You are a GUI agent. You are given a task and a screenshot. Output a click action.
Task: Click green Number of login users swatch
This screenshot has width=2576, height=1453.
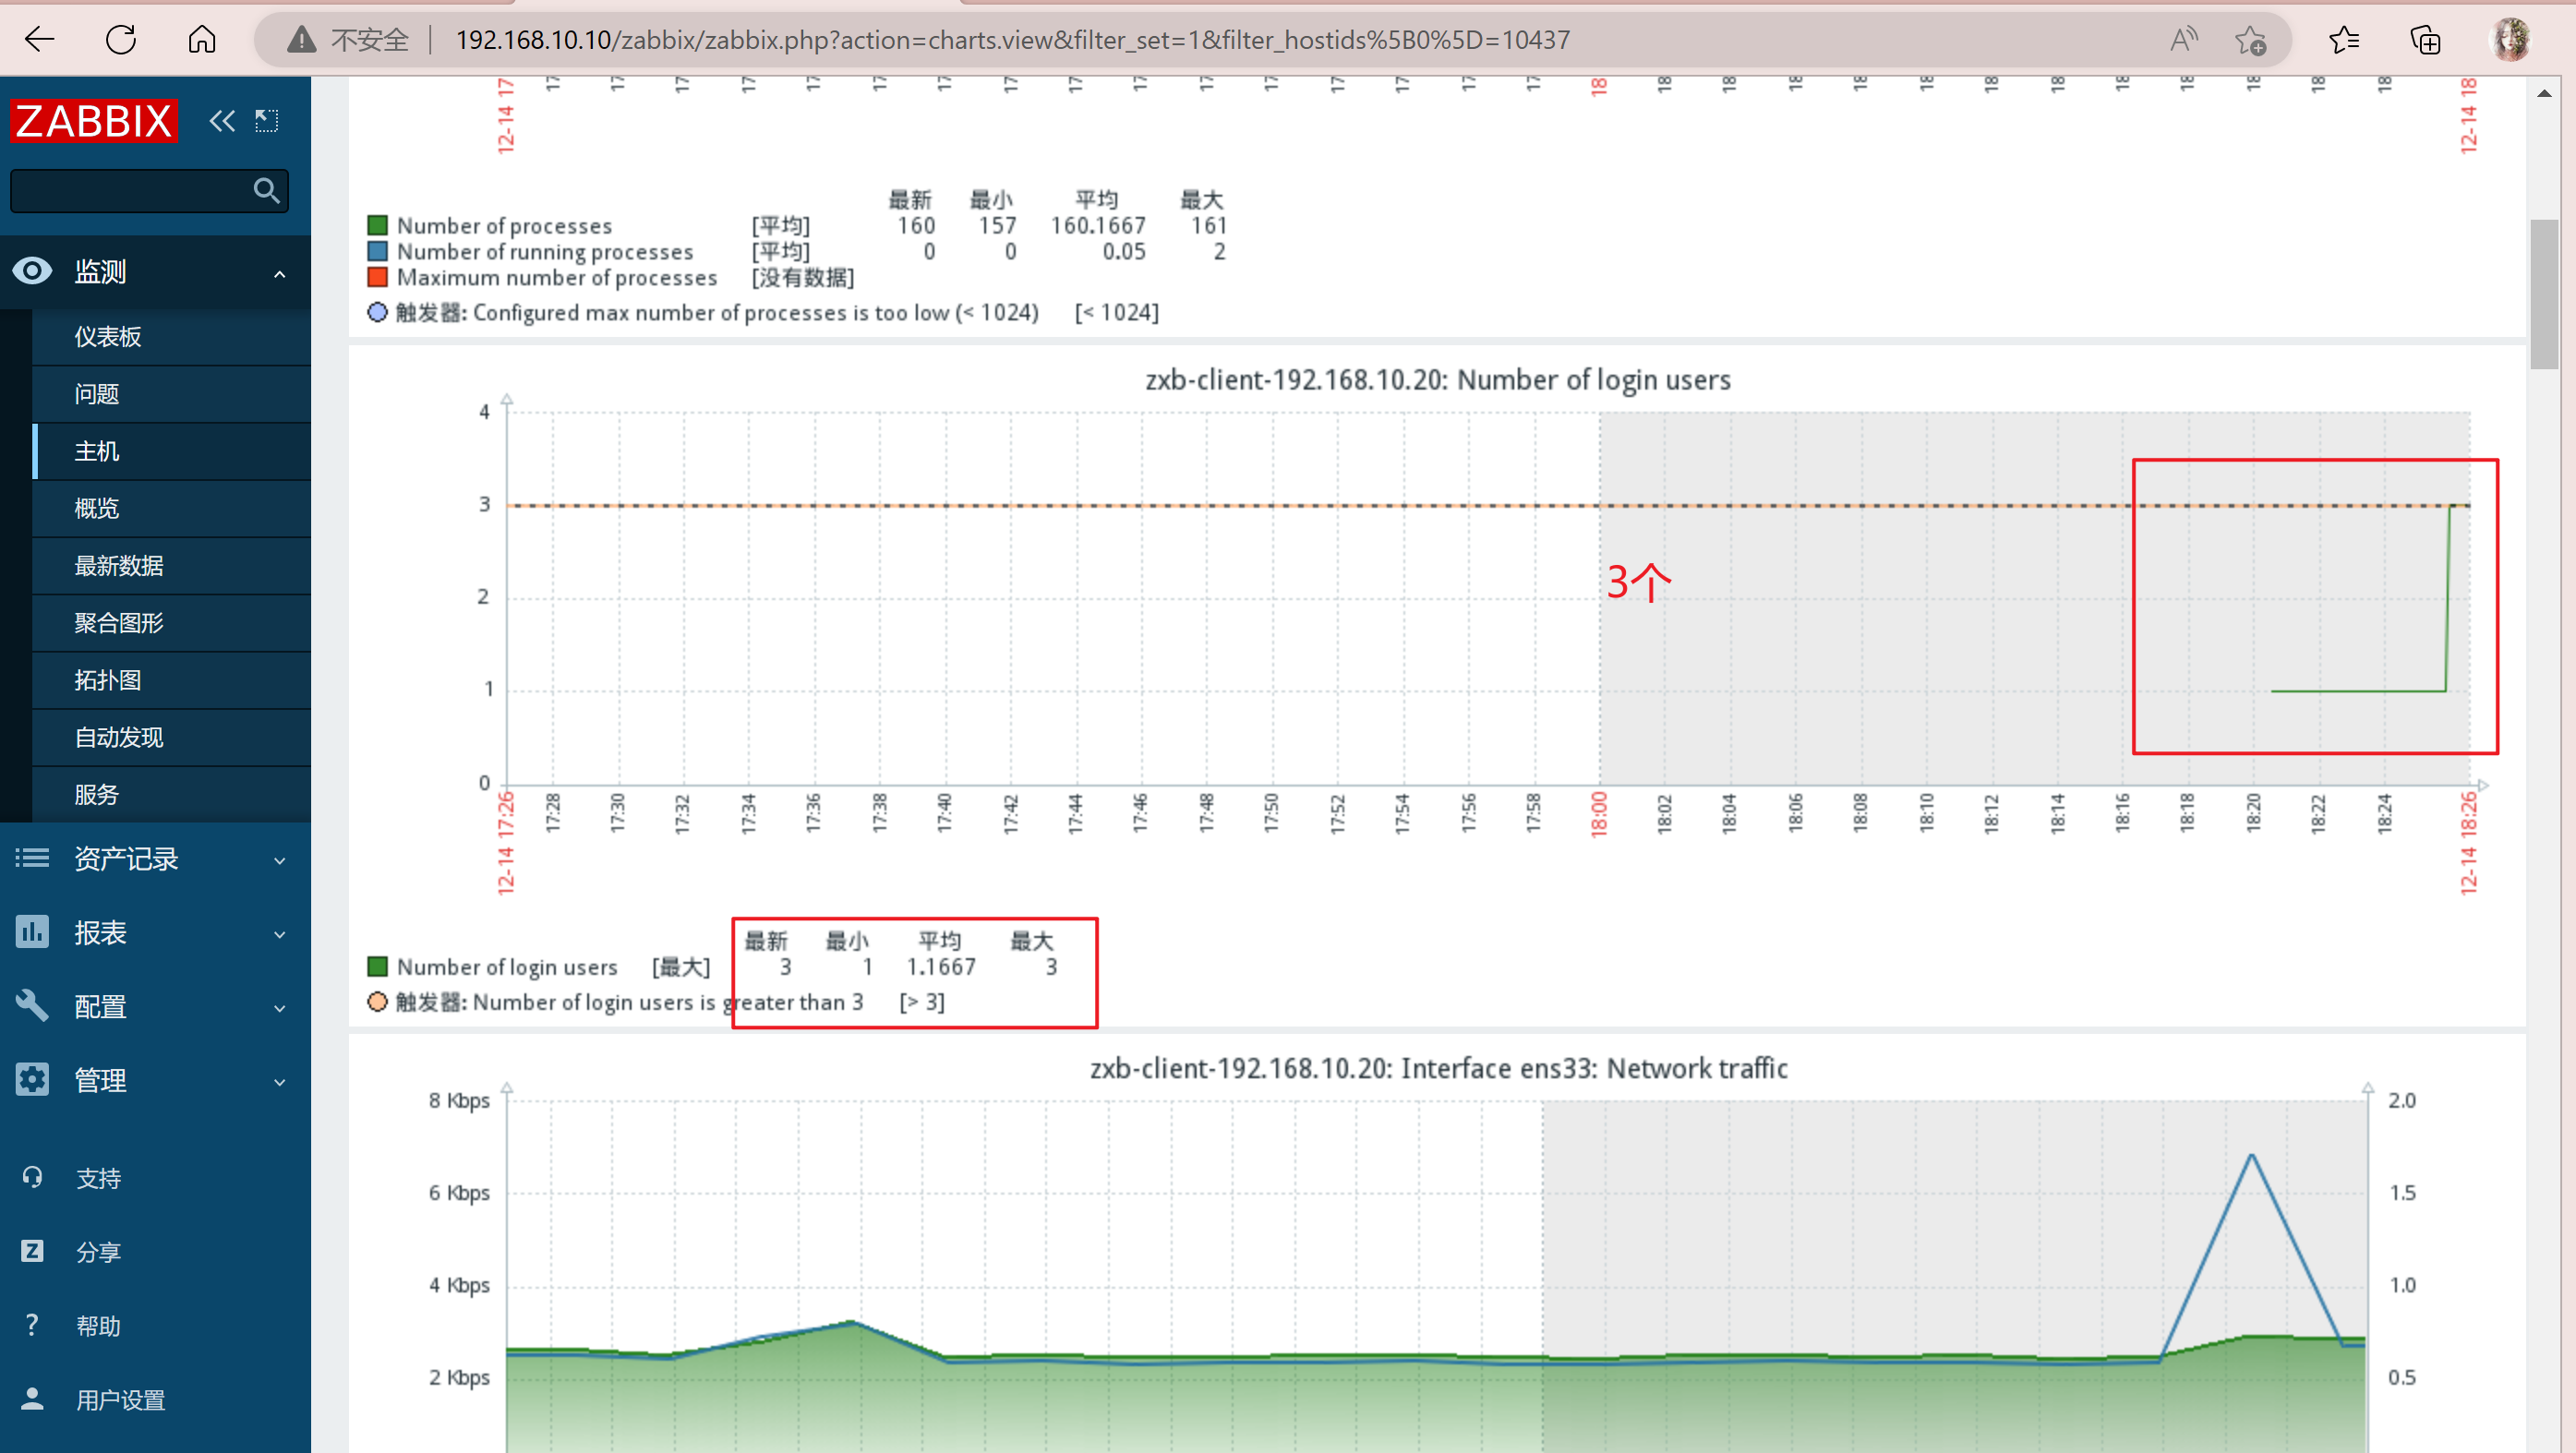click(377, 966)
